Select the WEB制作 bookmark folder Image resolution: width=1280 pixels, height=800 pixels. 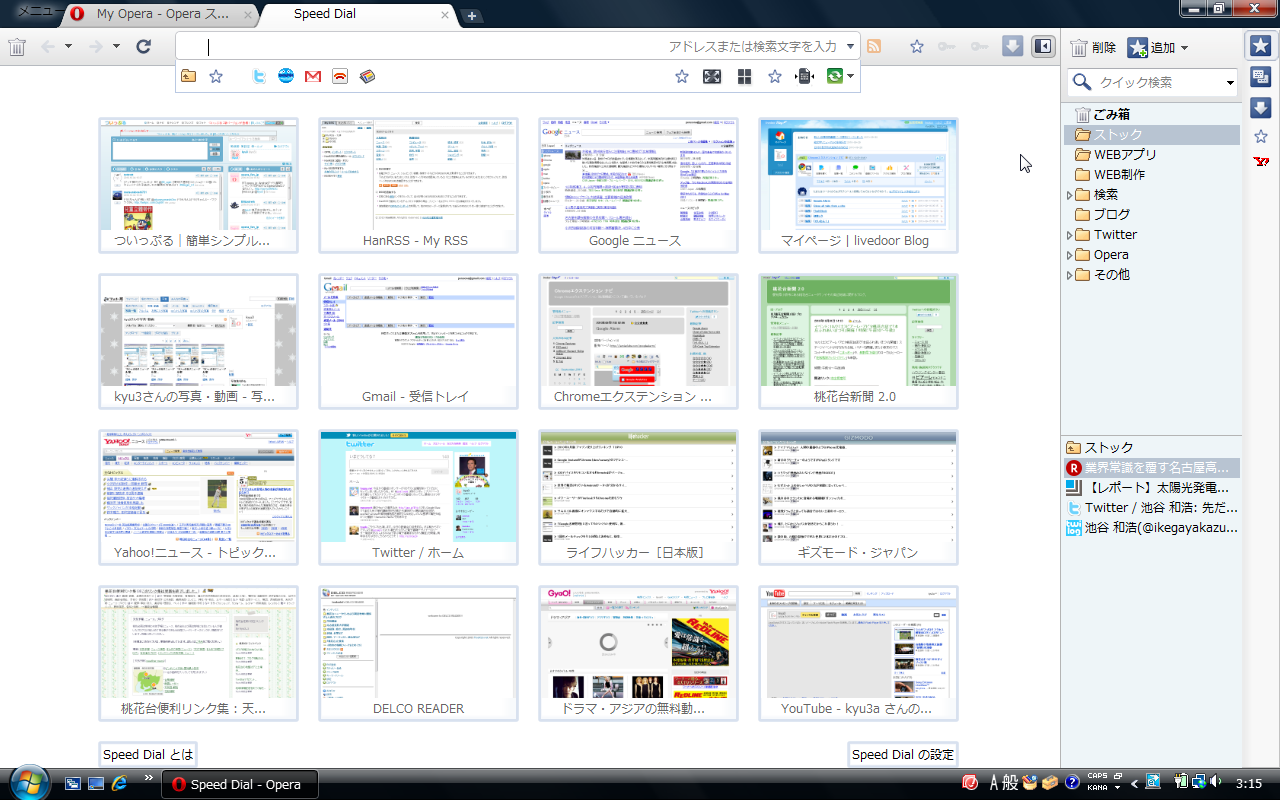(x=1110, y=175)
